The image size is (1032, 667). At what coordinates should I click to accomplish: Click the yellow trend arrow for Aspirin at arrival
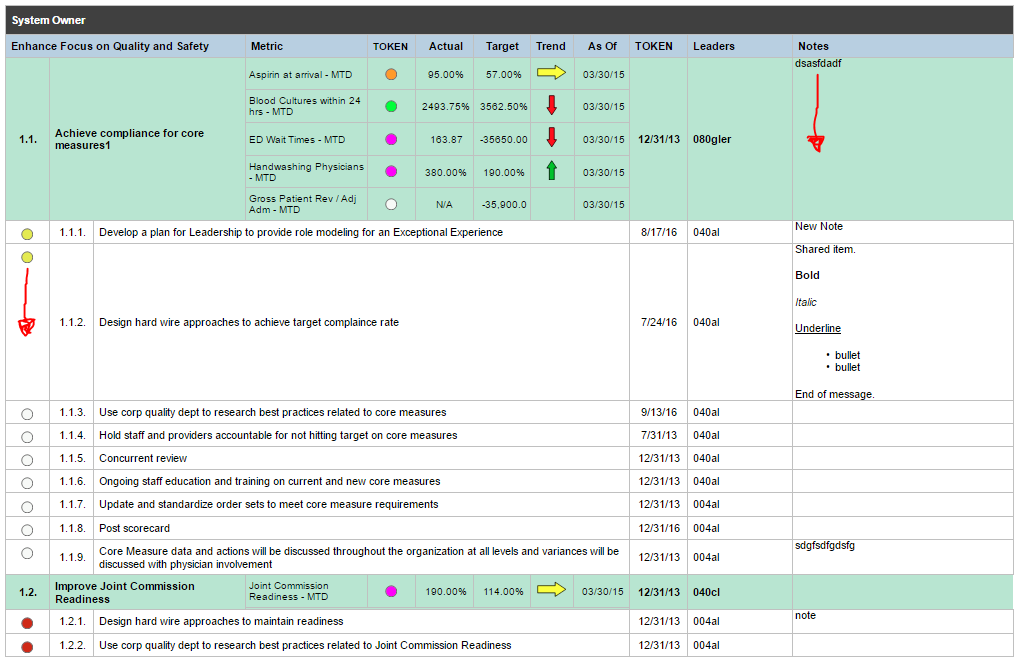pyautogui.click(x=551, y=73)
